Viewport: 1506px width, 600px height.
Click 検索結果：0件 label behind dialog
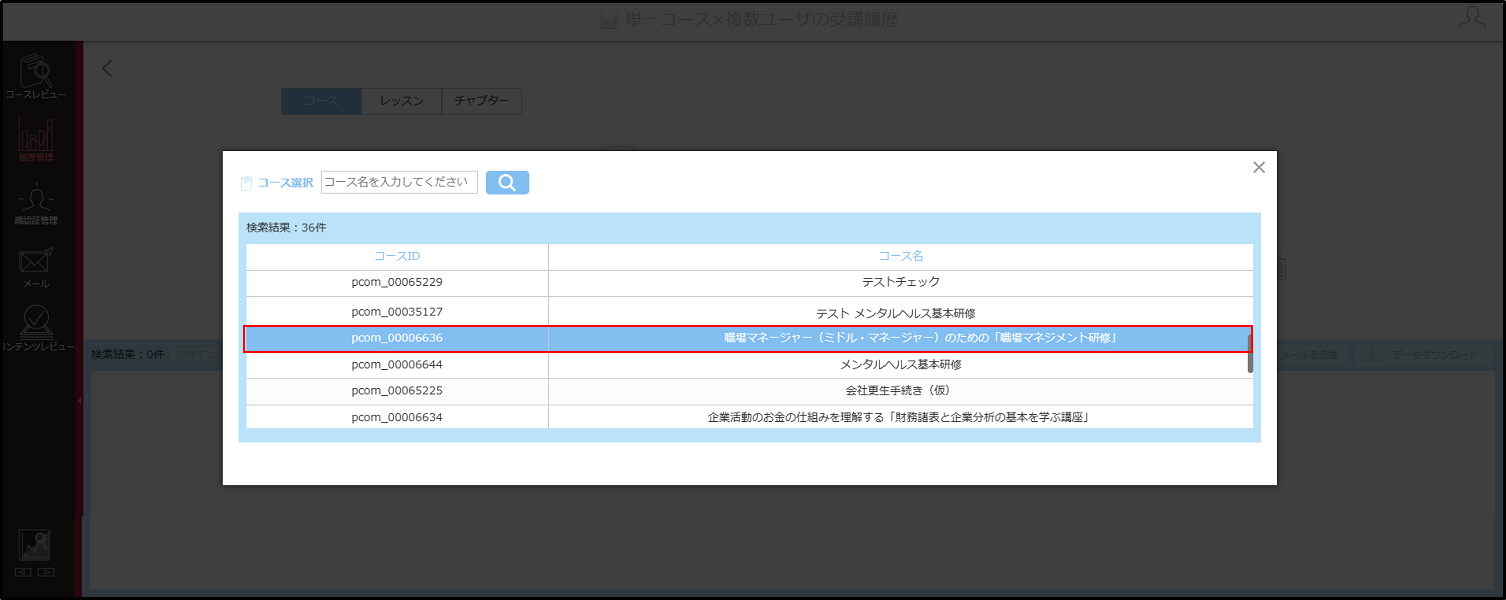[x=127, y=354]
